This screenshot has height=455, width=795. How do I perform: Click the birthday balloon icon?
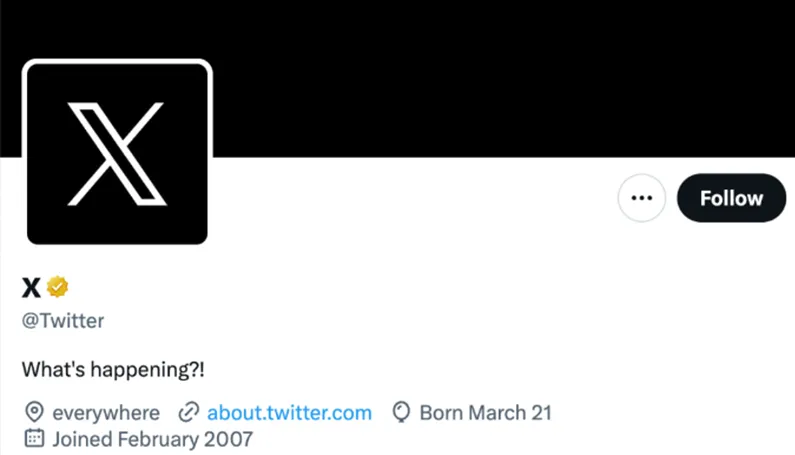coord(401,412)
